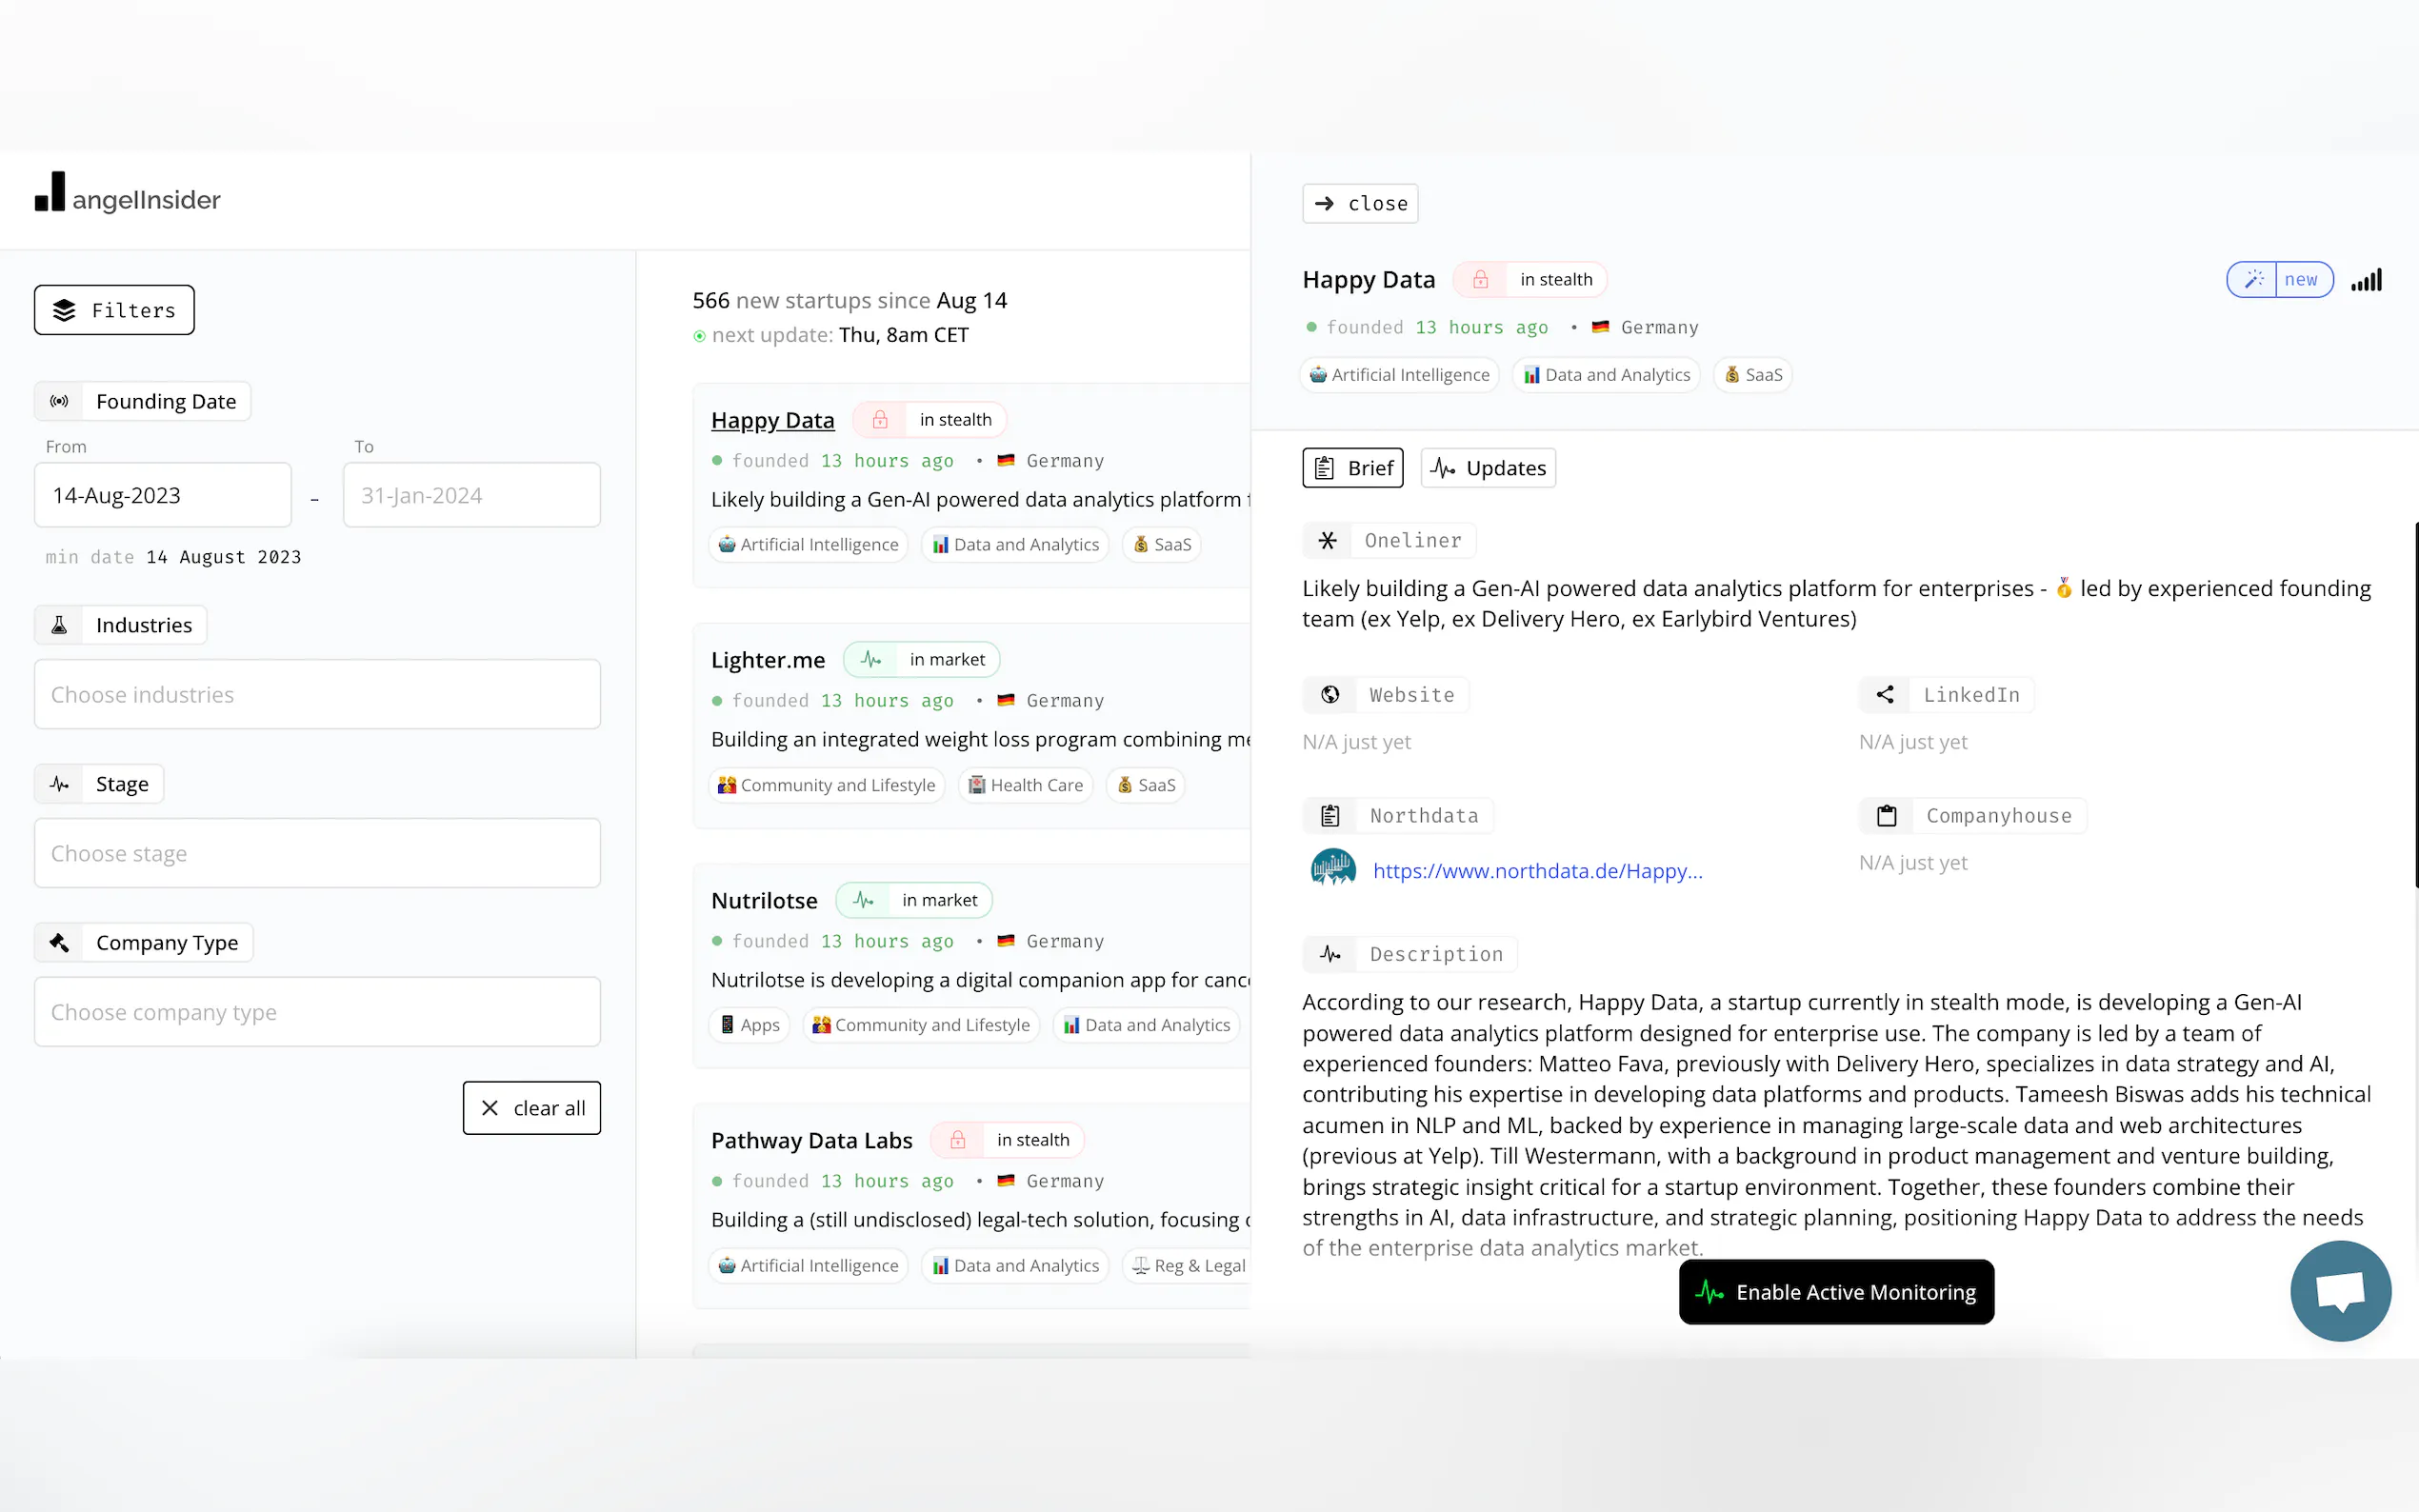The height and width of the screenshot is (1512, 2419).
Task: Click the clear all button
Action: [x=532, y=1108]
